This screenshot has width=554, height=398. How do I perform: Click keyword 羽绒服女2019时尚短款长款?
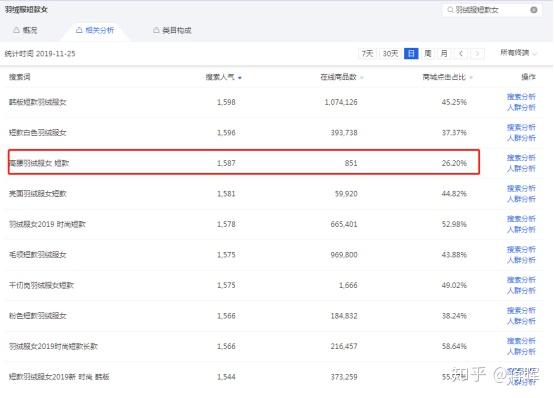point(53,346)
